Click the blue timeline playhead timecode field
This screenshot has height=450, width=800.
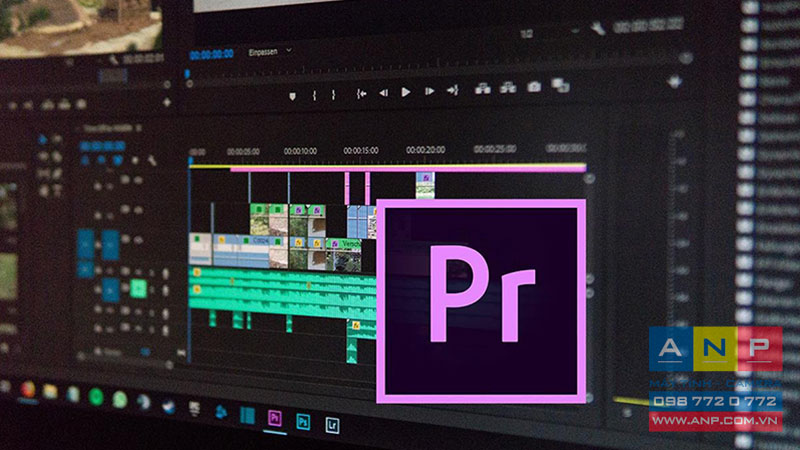click(x=102, y=146)
